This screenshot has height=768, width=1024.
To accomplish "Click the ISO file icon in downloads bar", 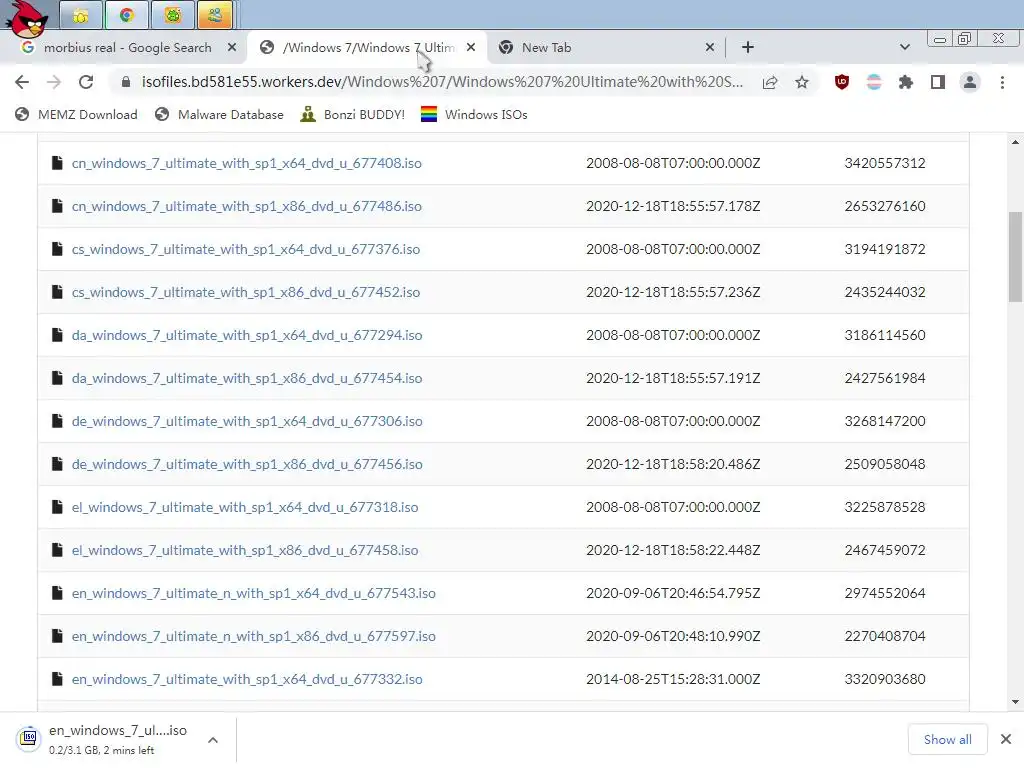I will pyautogui.click(x=29, y=738).
